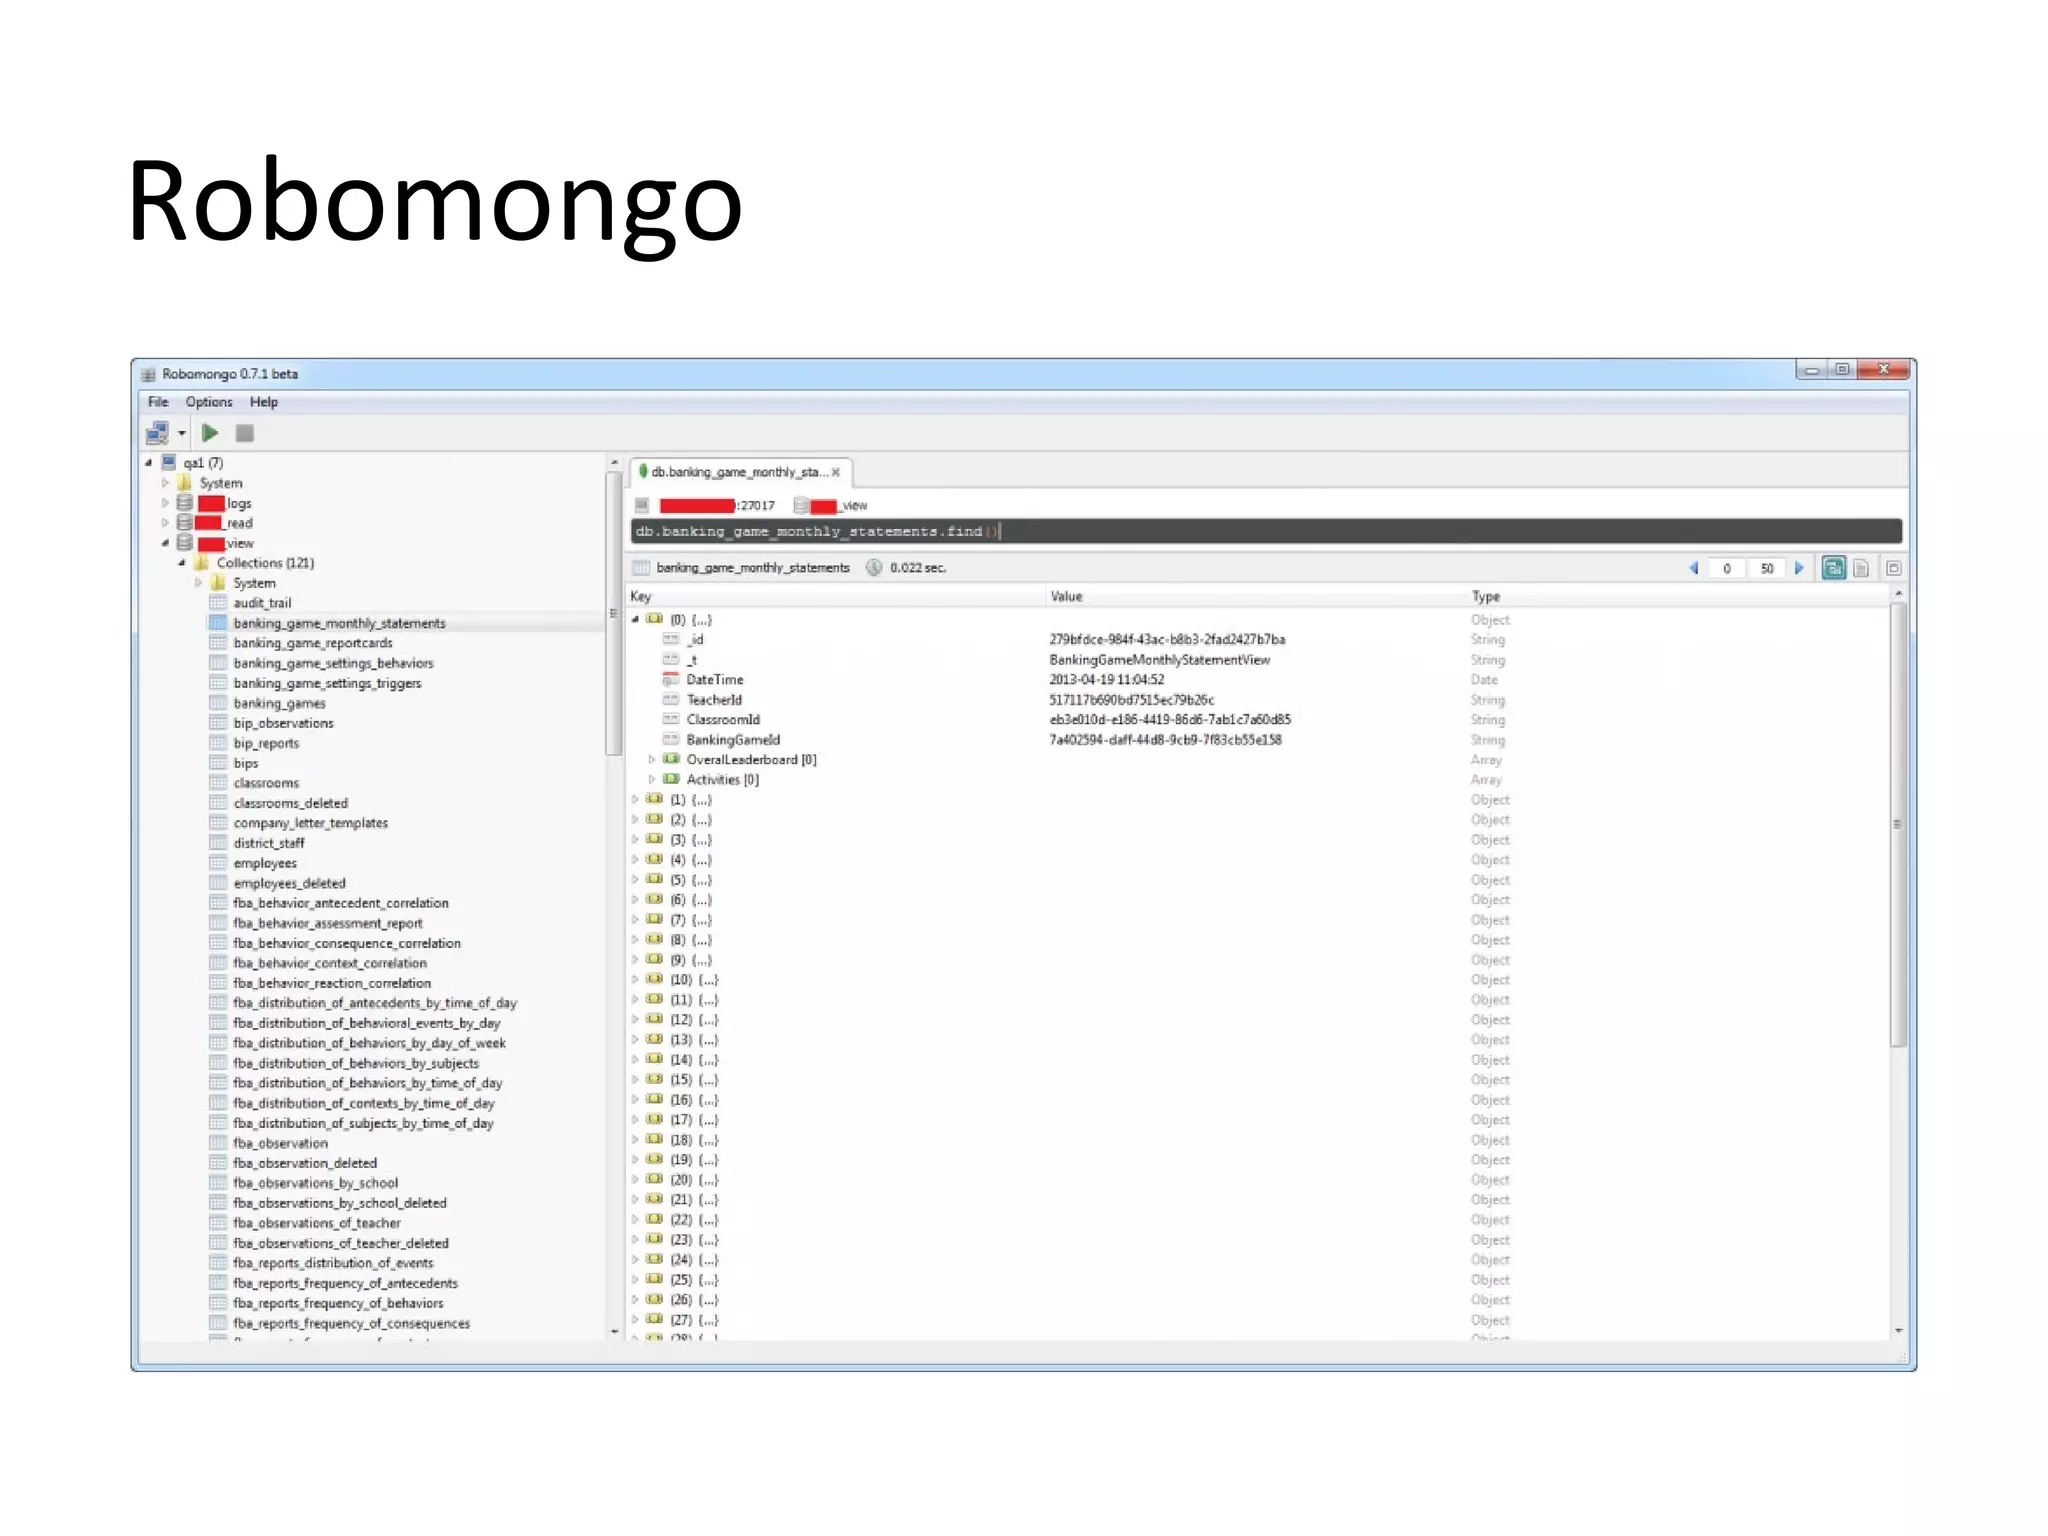Image resolution: width=2048 pixels, height=1536 pixels.
Task: Switch to the db.banking_game_monthly_sta... tab
Action: 739,472
